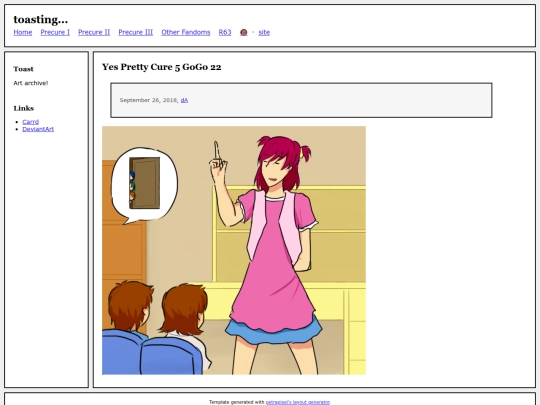Open the Carrd link in sidebar

31,122
